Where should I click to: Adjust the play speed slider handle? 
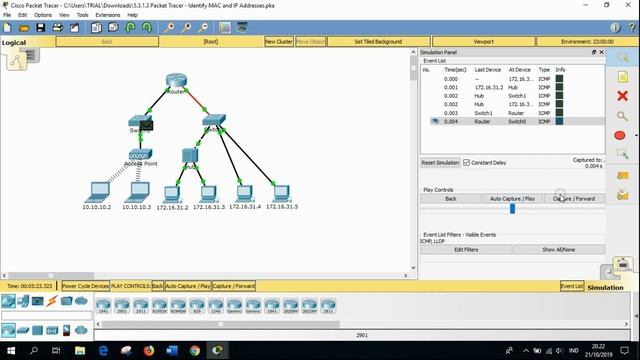click(512, 209)
